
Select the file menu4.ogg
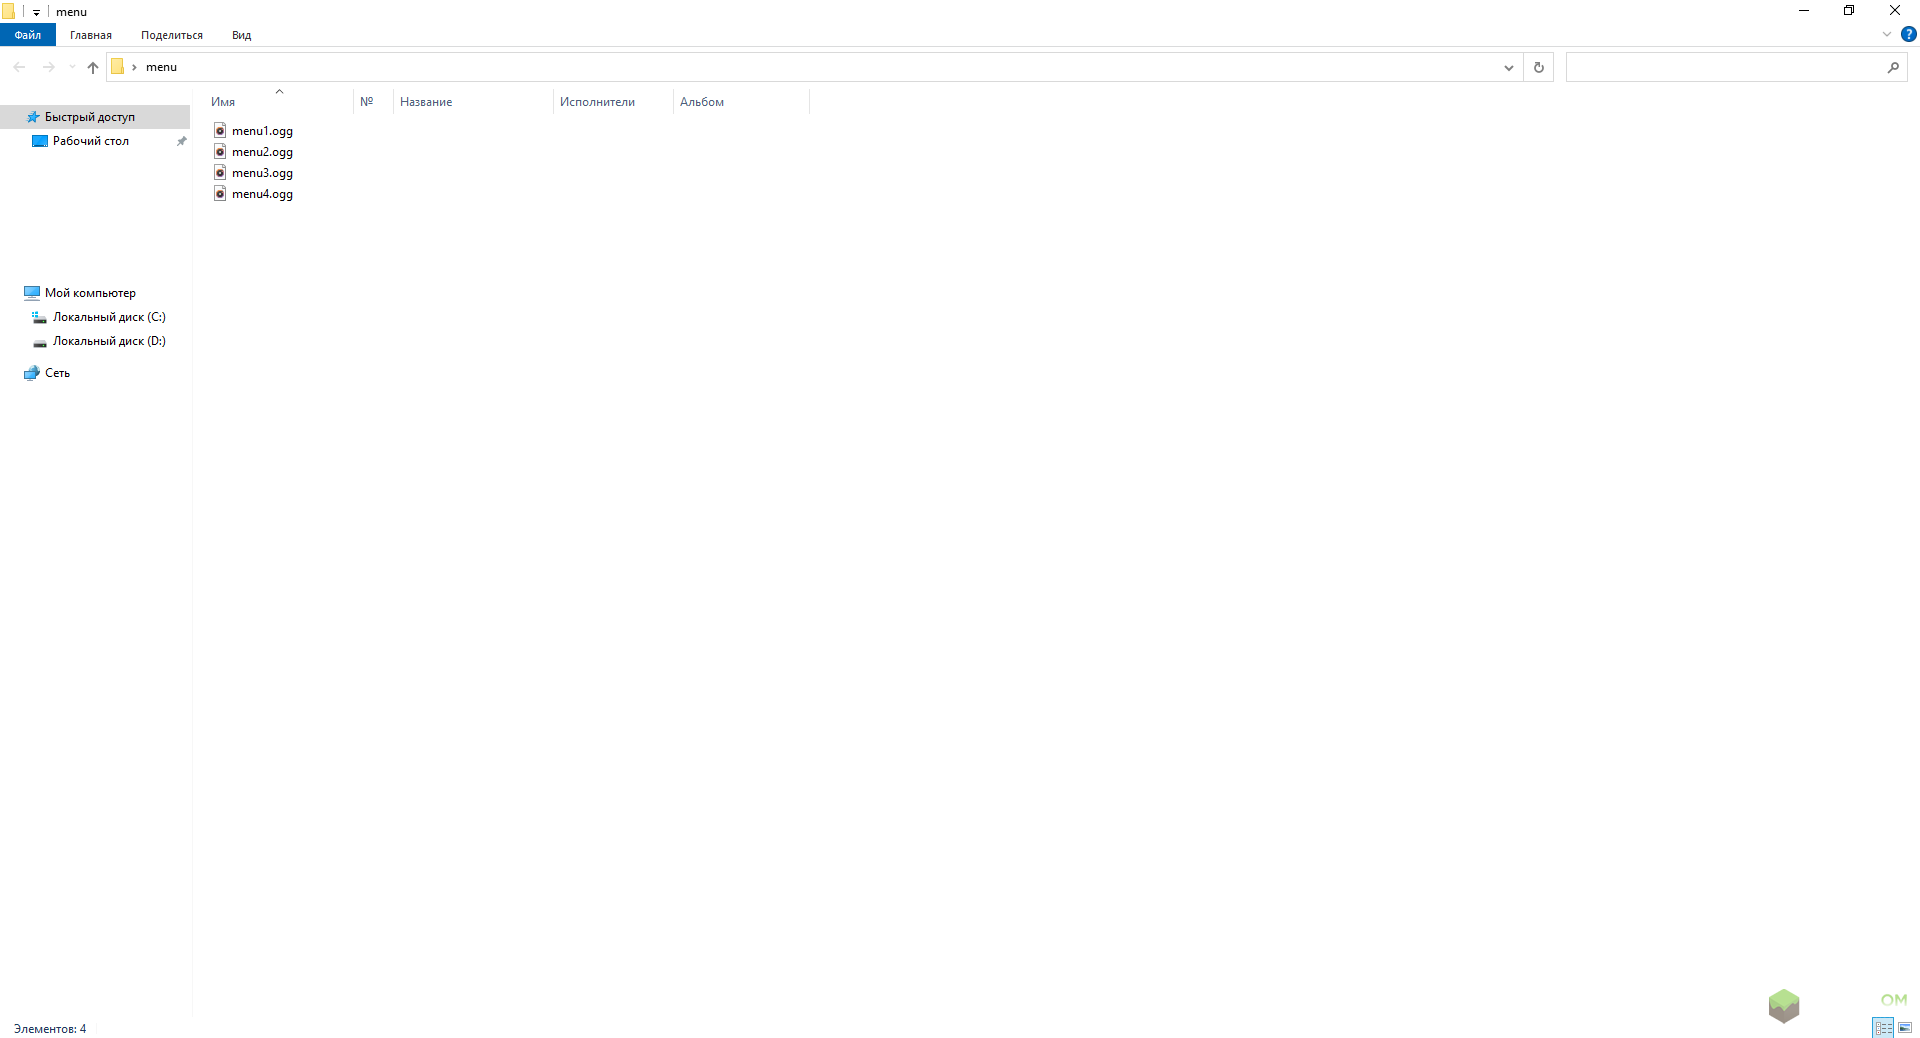[262, 194]
